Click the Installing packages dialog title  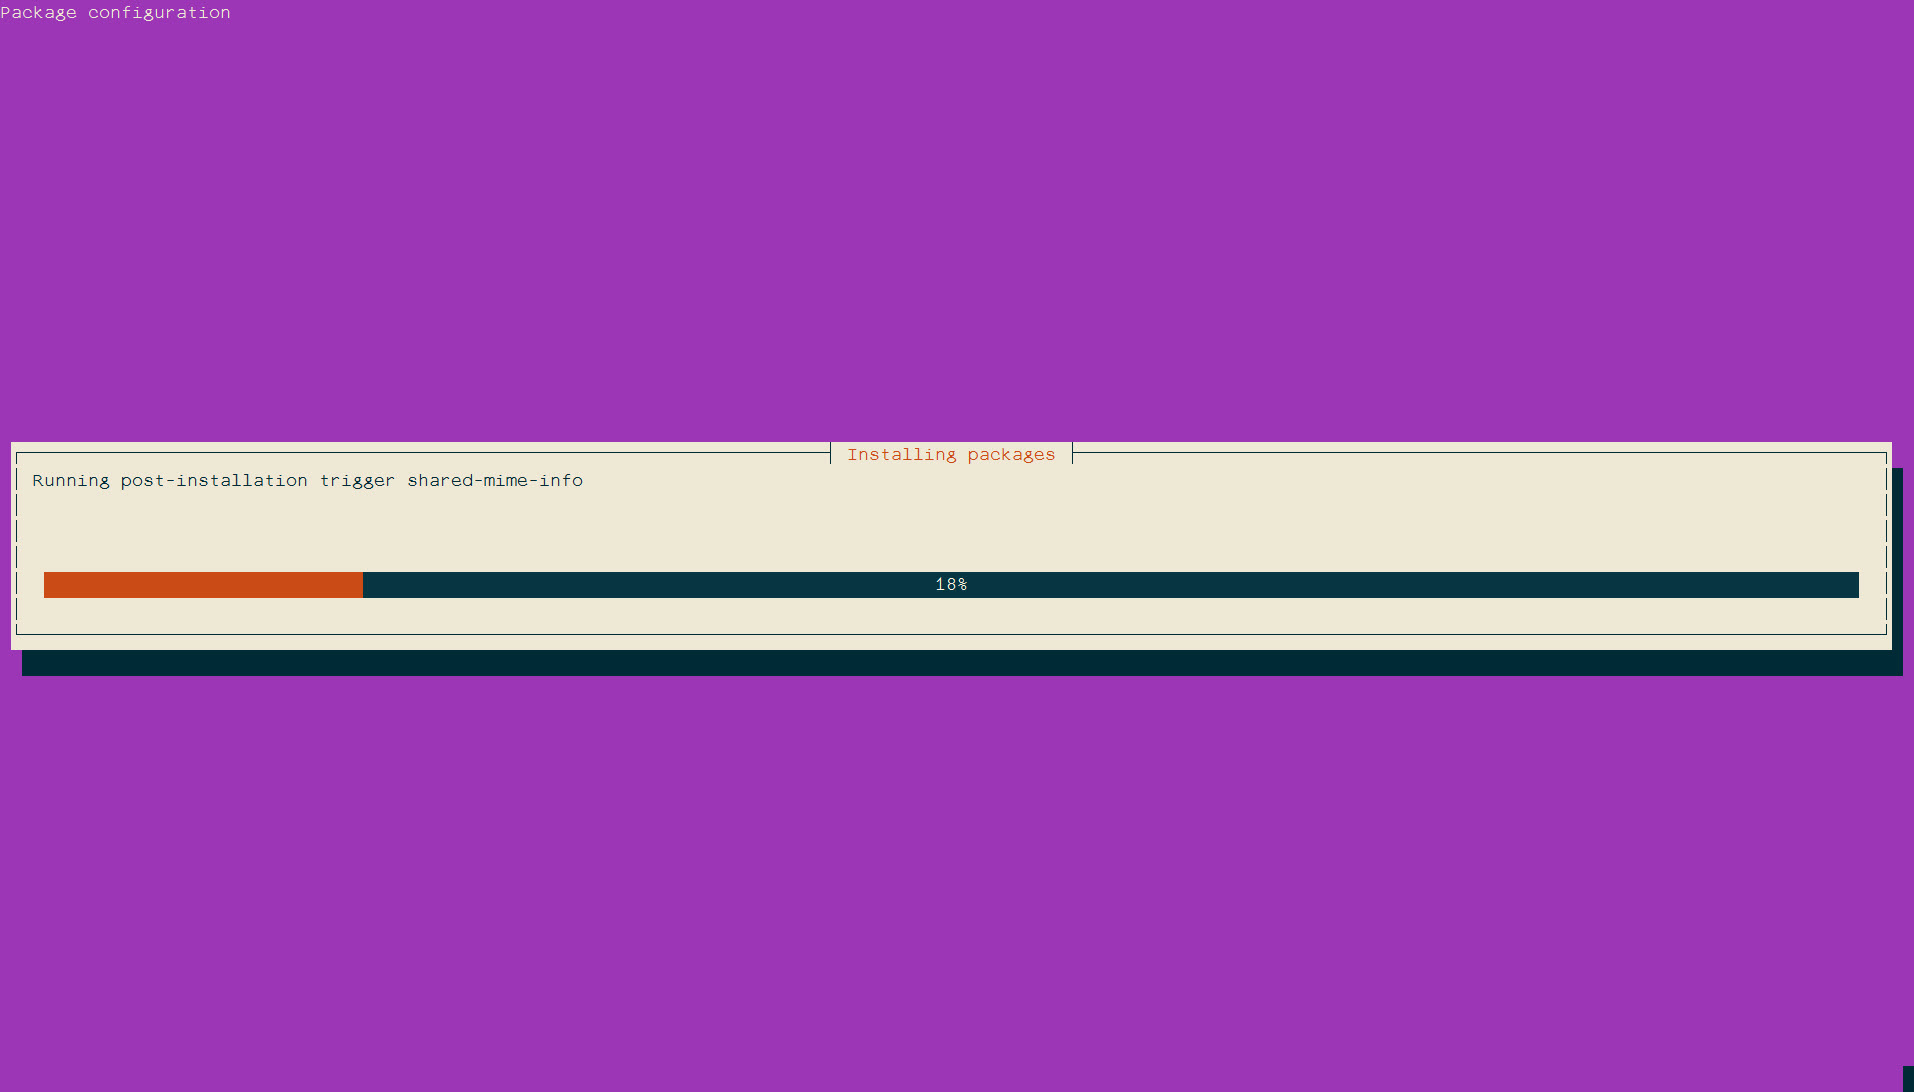tap(951, 454)
